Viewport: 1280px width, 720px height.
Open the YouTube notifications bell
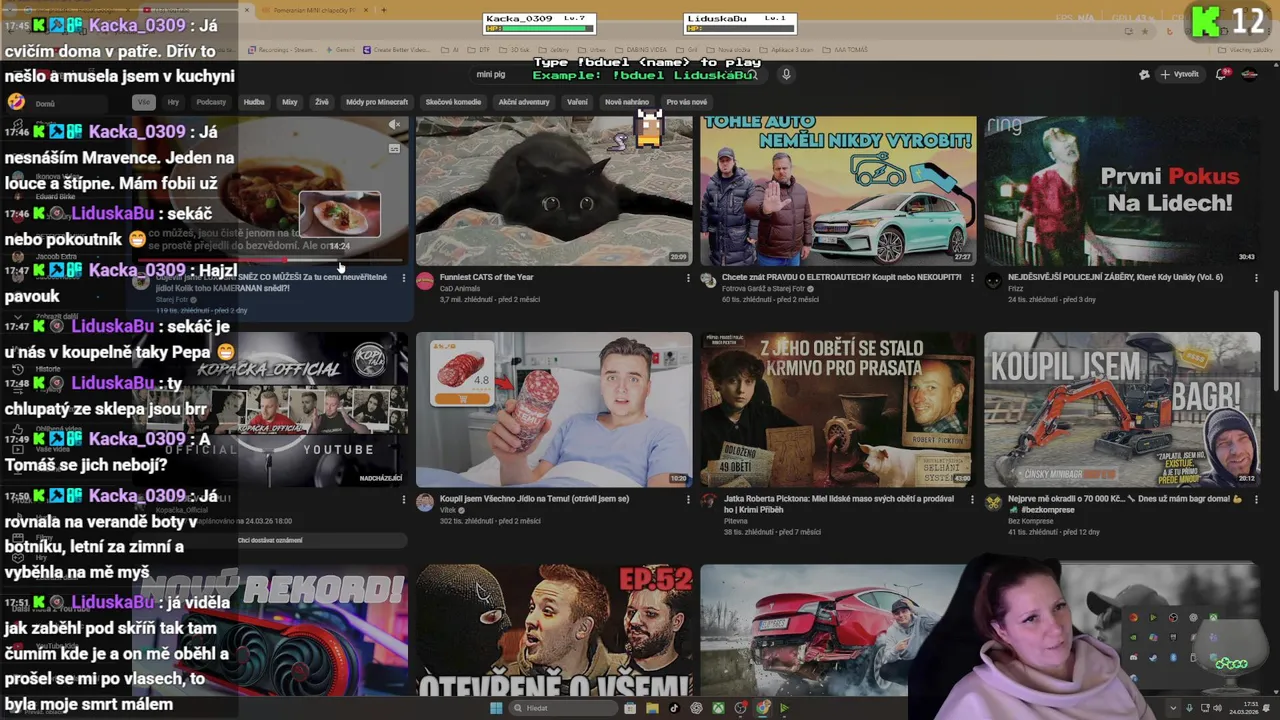[x=1222, y=74]
